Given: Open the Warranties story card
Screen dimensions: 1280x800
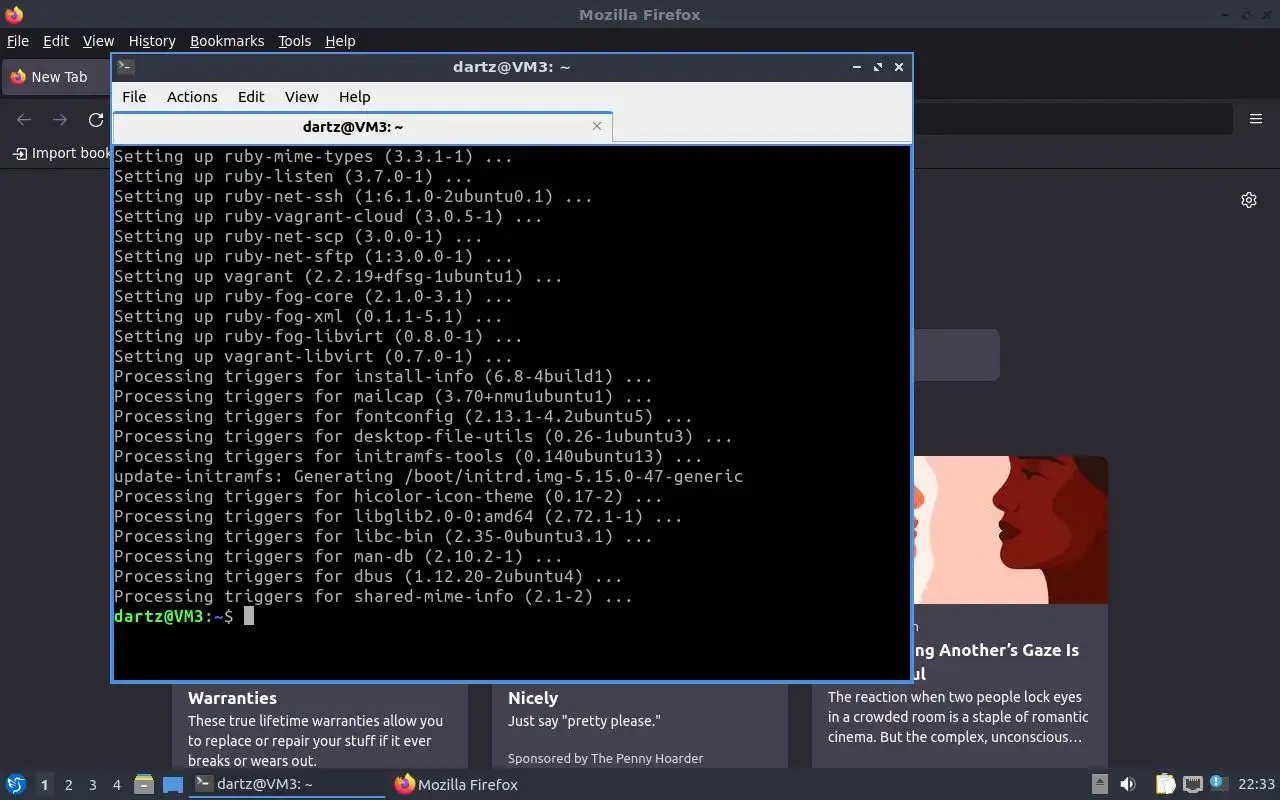Looking at the screenshot, I should tap(320, 725).
